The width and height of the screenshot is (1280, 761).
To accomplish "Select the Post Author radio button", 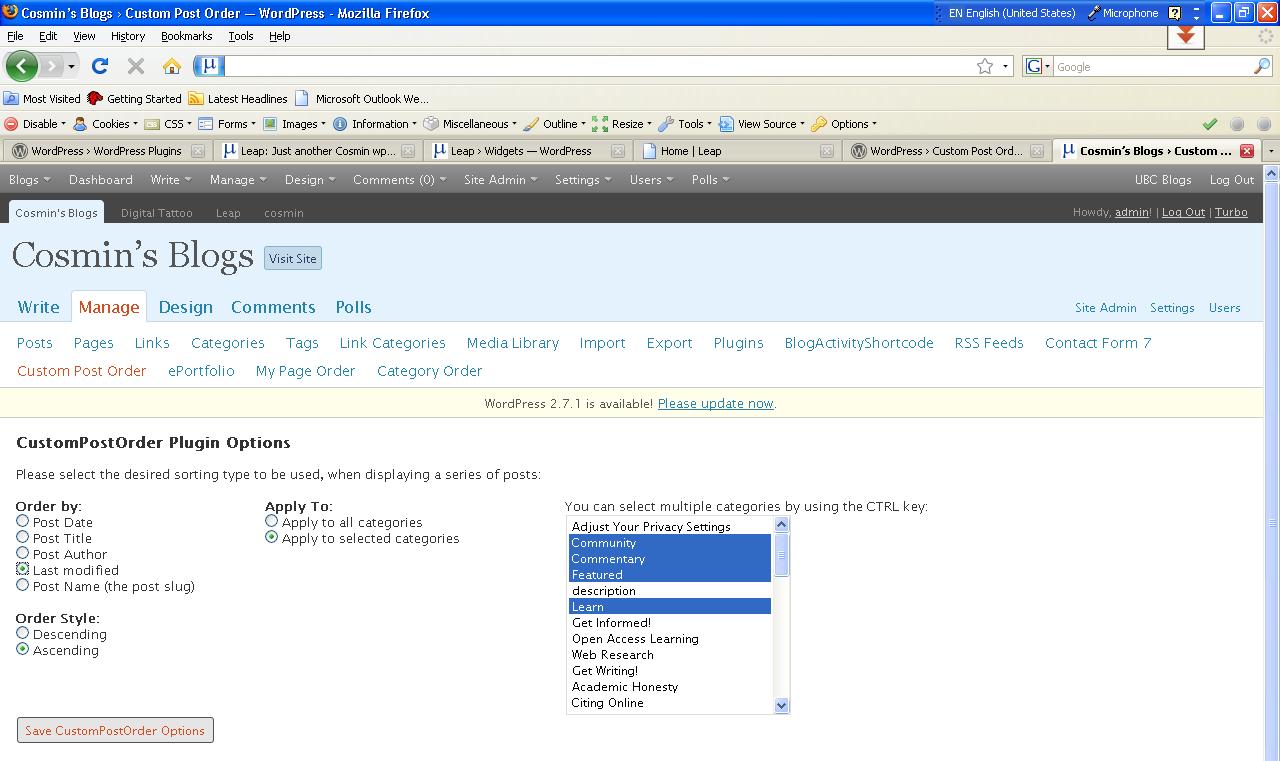I will pyautogui.click(x=22, y=553).
